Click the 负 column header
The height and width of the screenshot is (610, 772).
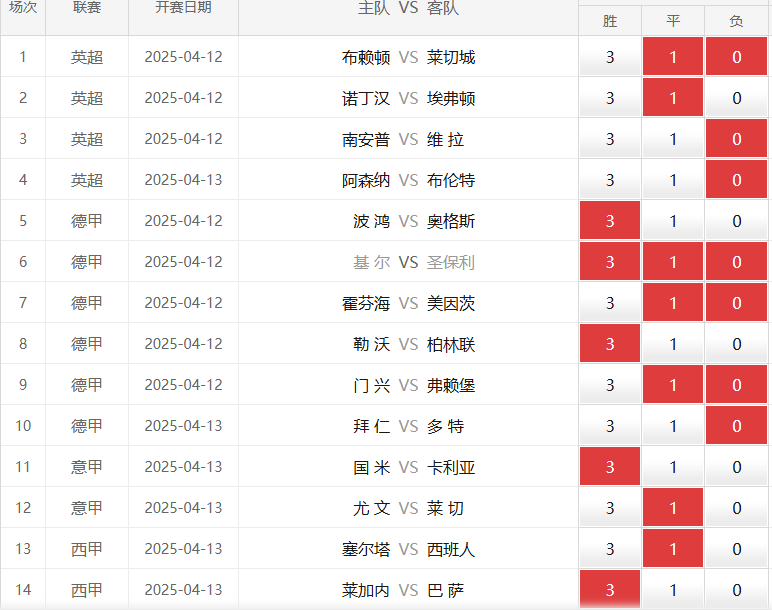tap(736, 21)
